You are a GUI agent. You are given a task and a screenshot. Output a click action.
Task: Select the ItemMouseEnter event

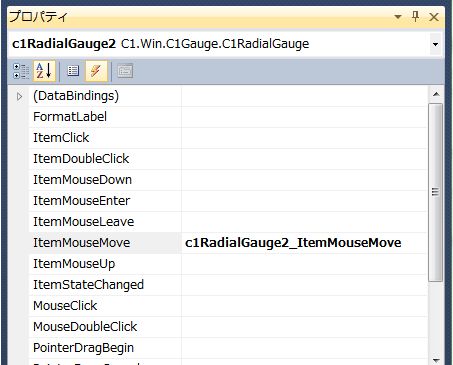pyautogui.click(x=81, y=201)
